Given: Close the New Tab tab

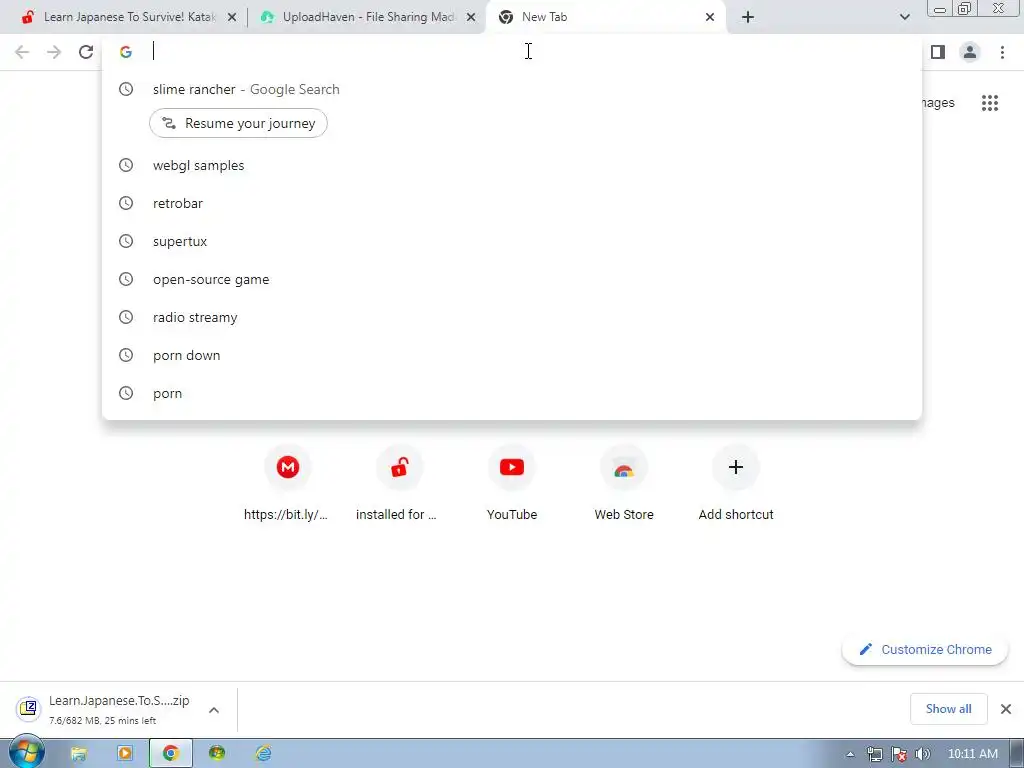Looking at the screenshot, I should point(710,17).
